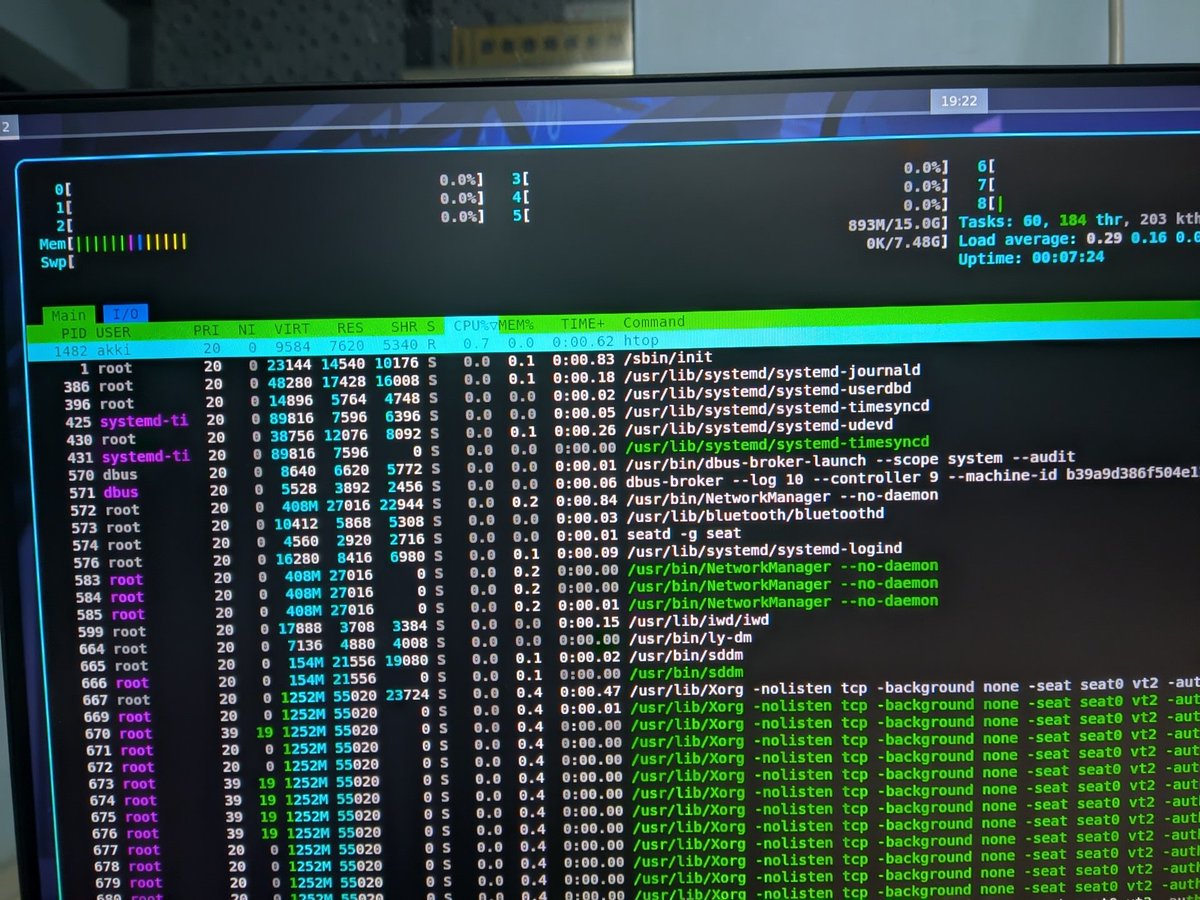Image resolution: width=1200 pixels, height=900 pixels.
Task: Sort by the PRI column header
Action: pyautogui.click(x=206, y=329)
